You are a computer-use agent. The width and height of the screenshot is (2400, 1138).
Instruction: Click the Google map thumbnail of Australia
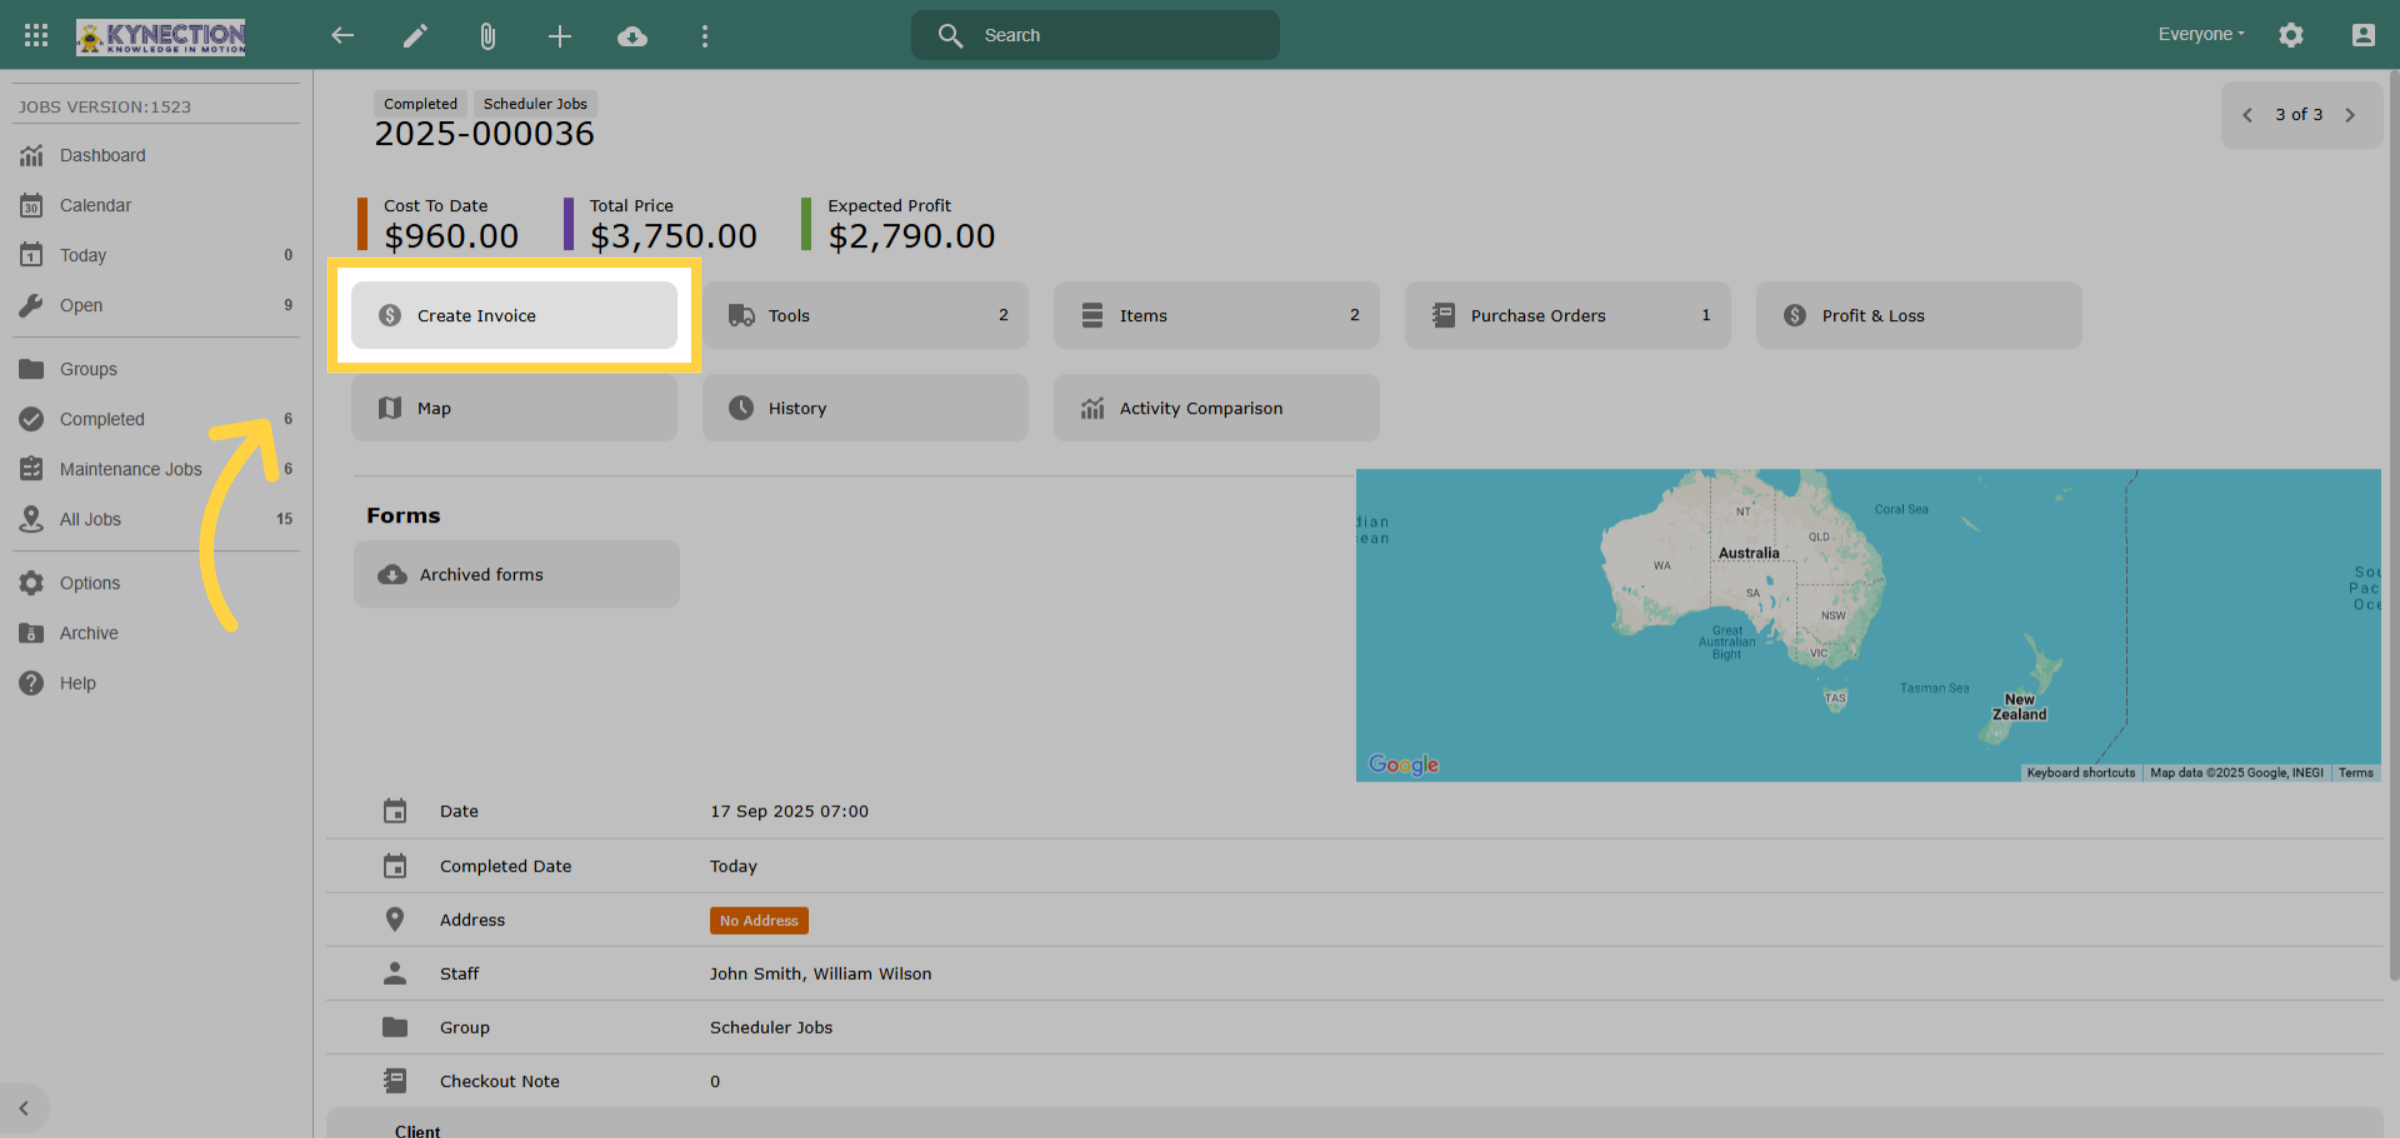pos(1868,625)
